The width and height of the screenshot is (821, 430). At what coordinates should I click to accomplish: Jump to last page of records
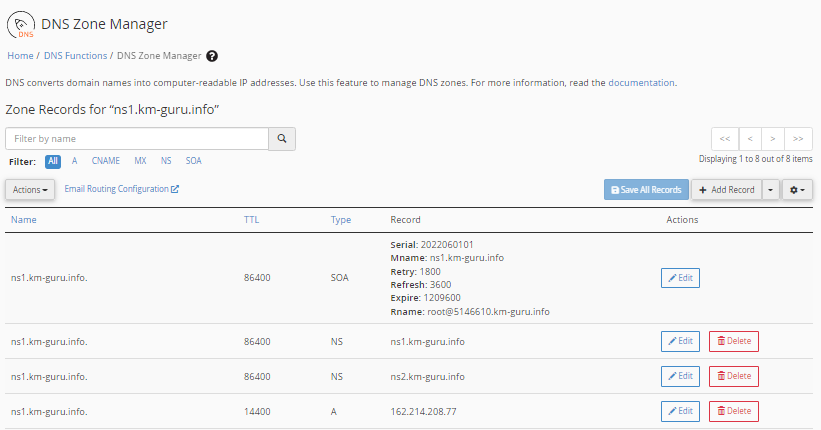coord(798,139)
